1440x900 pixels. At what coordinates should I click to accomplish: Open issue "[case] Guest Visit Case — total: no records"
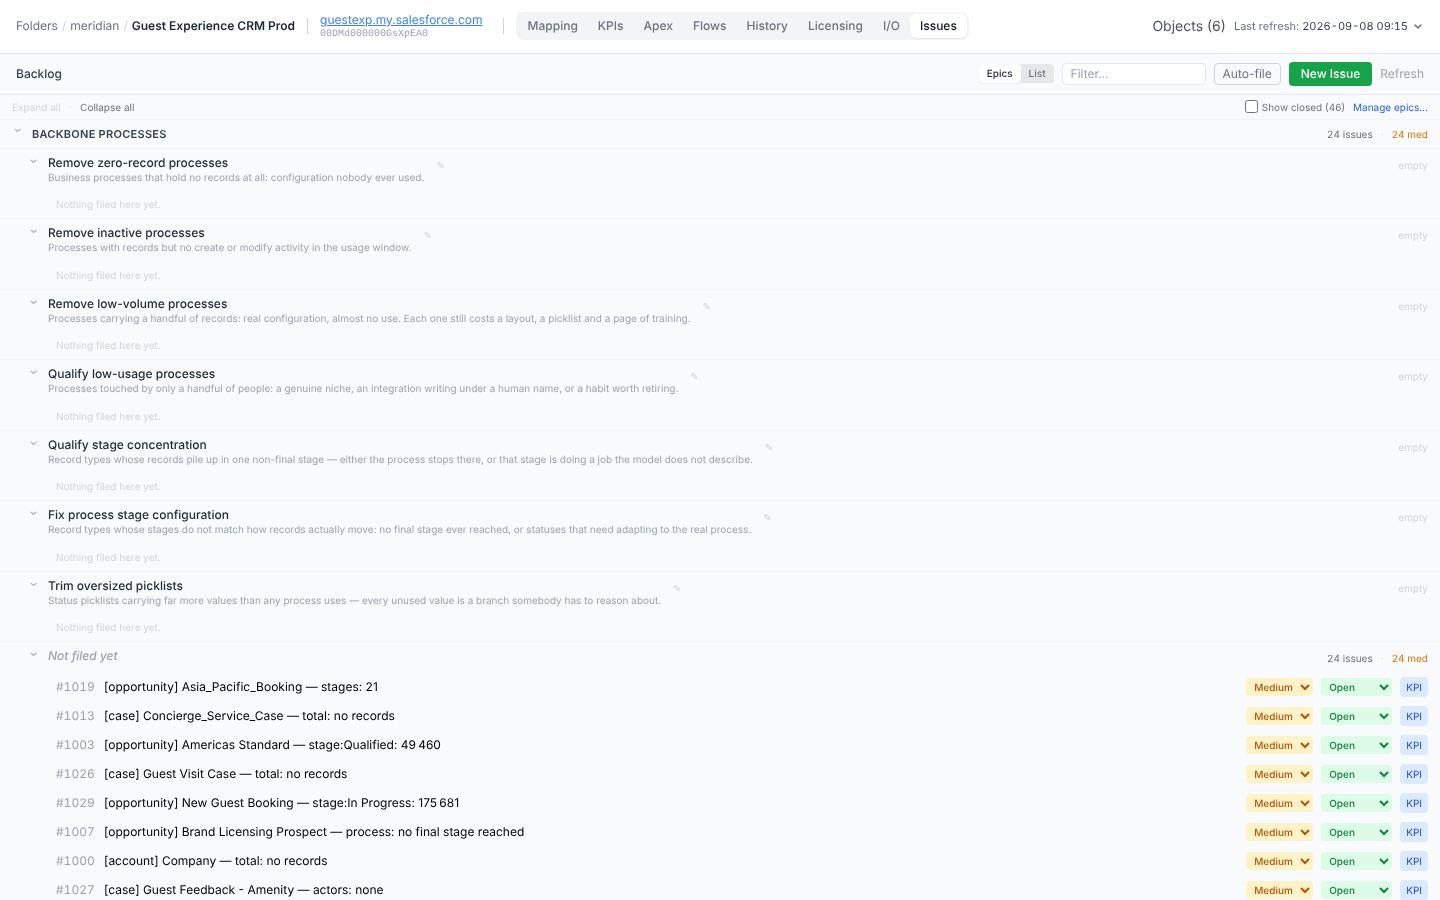click(x=225, y=774)
